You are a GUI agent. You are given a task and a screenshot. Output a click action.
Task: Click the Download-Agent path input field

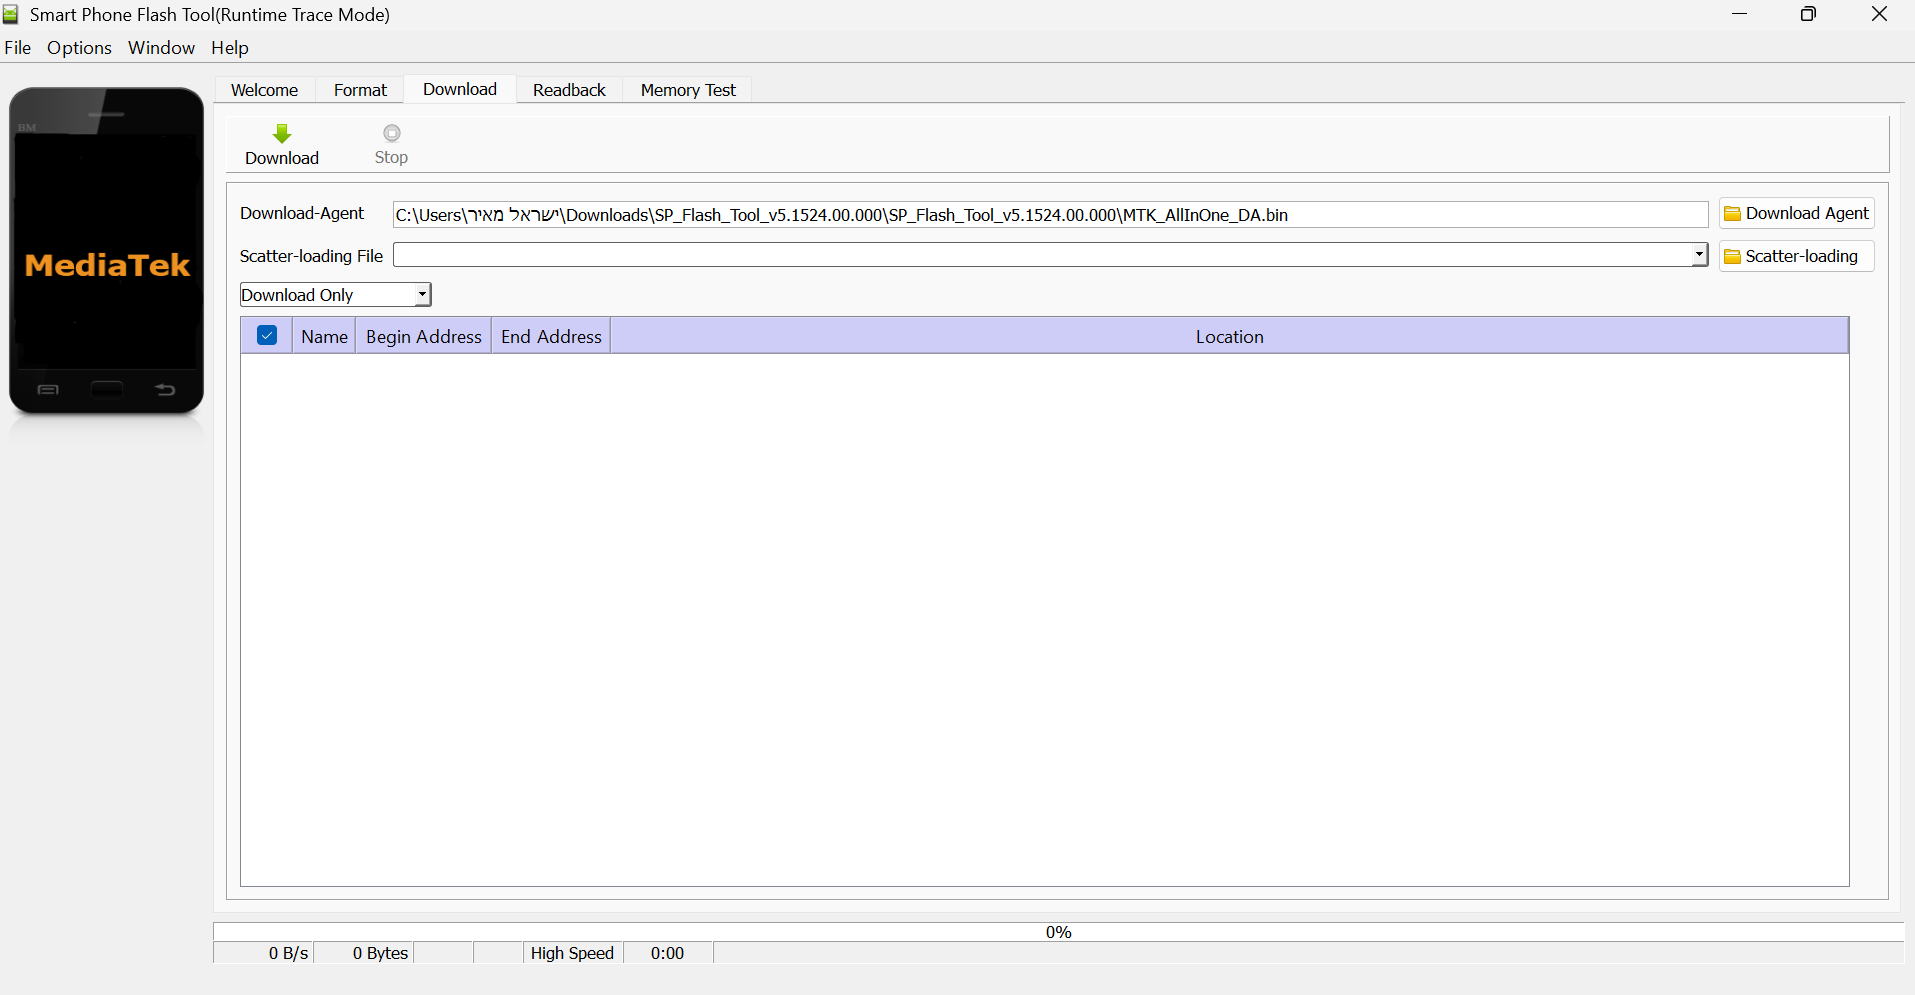pyautogui.click(x=1050, y=215)
